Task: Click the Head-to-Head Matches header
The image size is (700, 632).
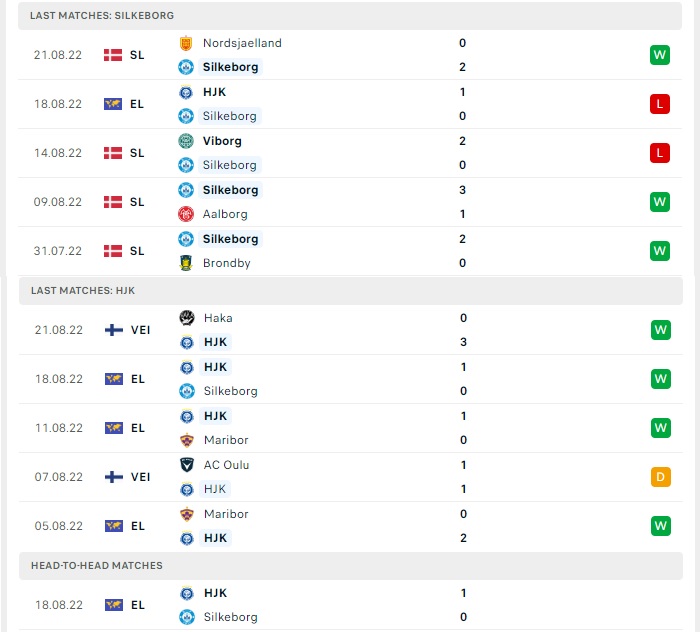Action: pyautogui.click(x=96, y=565)
